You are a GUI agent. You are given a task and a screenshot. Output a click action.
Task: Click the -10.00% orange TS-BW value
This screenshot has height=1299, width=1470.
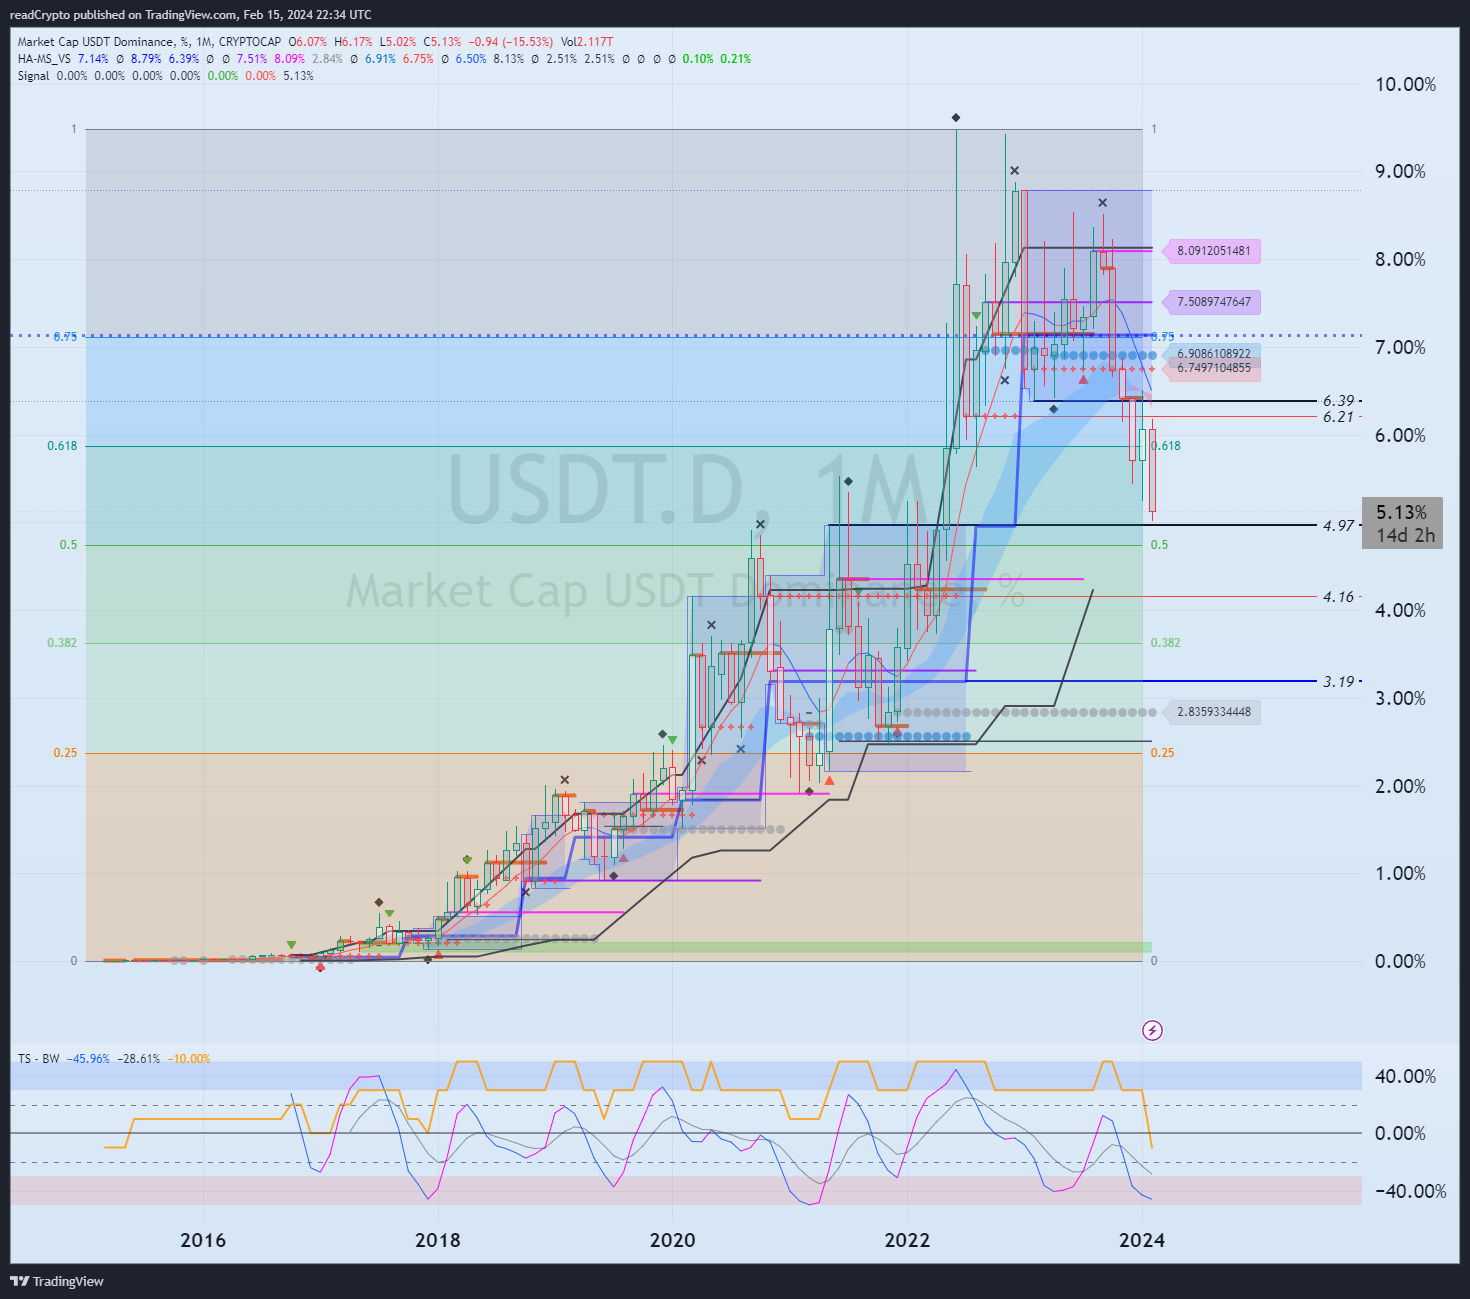click(189, 1058)
